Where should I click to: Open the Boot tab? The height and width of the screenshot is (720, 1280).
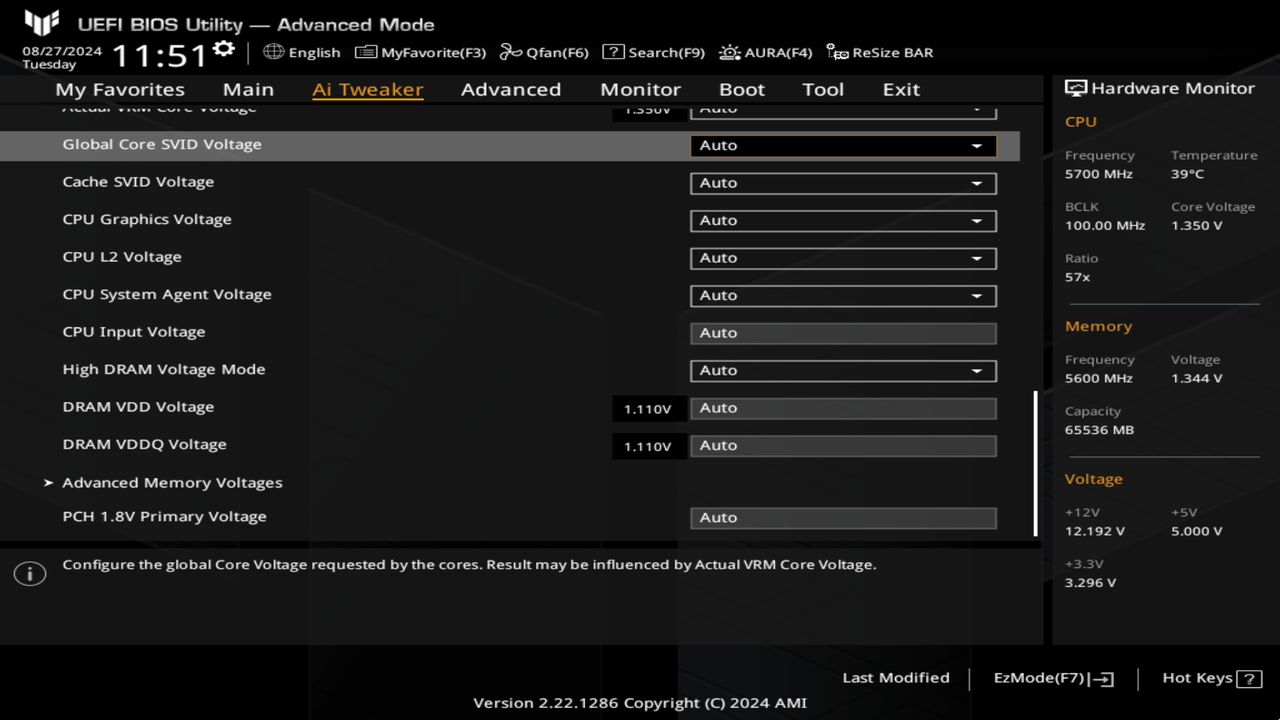[742, 89]
